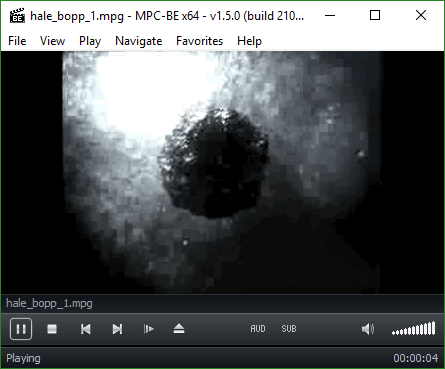
Task: Minimize the MPC-BE window
Action: point(330,15)
